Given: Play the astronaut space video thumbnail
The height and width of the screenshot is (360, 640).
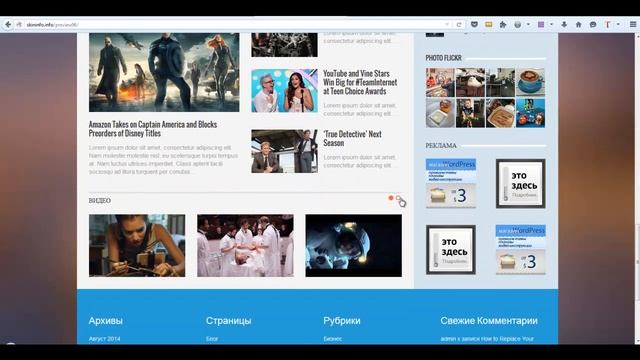Looking at the screenshot, I should tap(353, 246).
